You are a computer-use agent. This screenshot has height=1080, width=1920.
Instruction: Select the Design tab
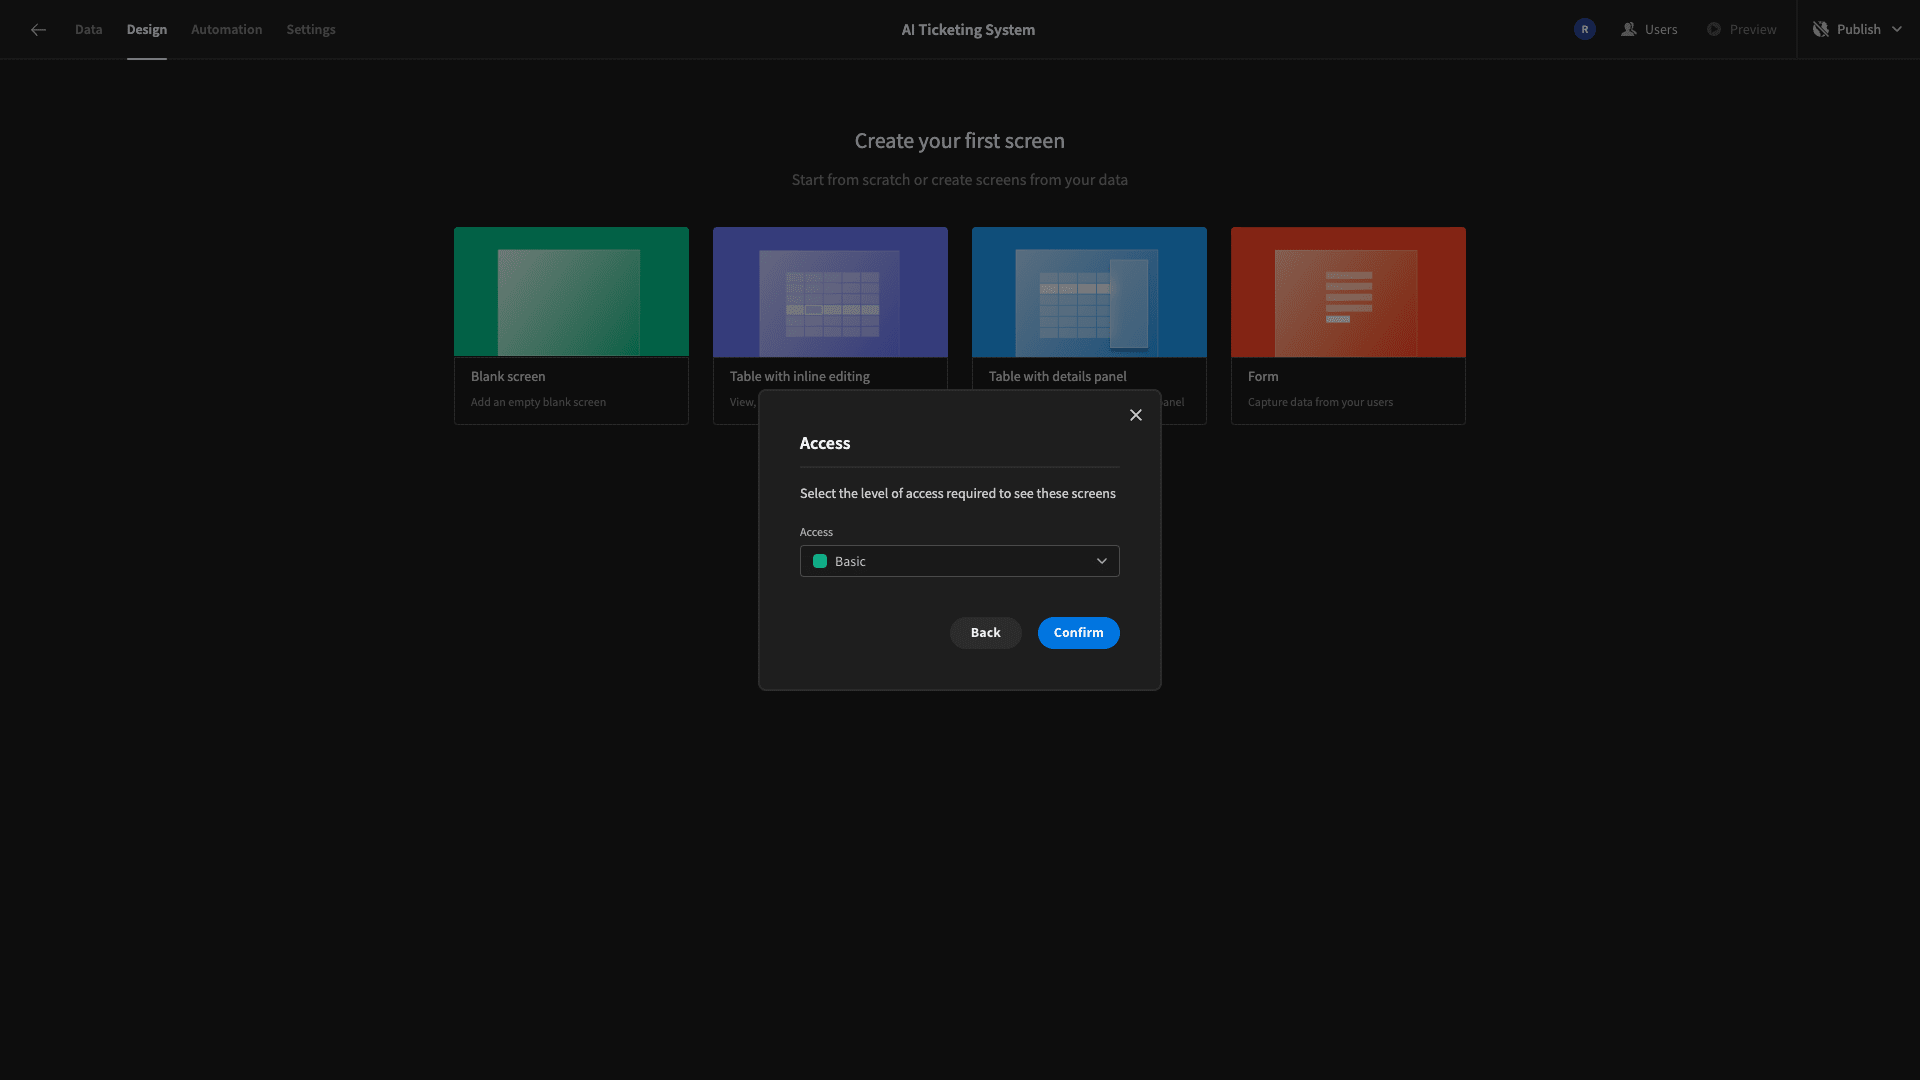point(147,30)
